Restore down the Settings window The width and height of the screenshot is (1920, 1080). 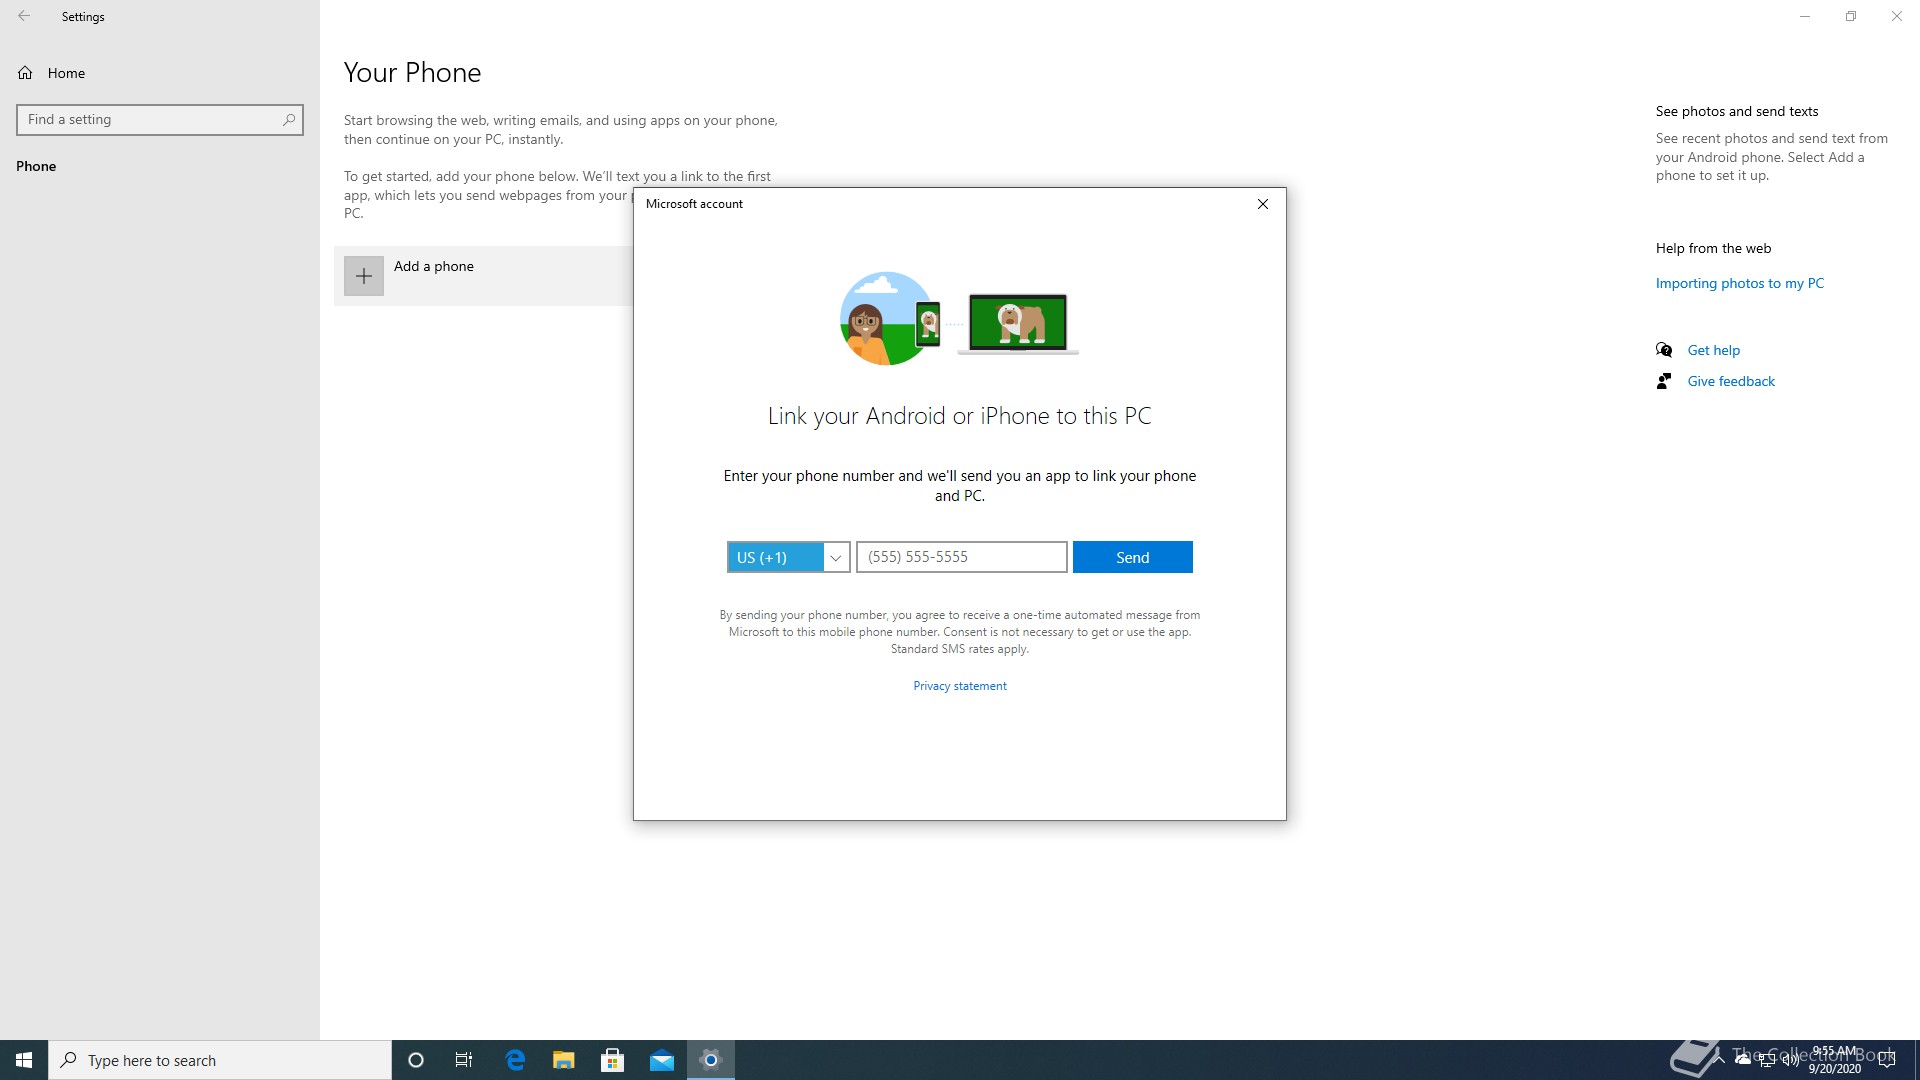[1851, 16]
